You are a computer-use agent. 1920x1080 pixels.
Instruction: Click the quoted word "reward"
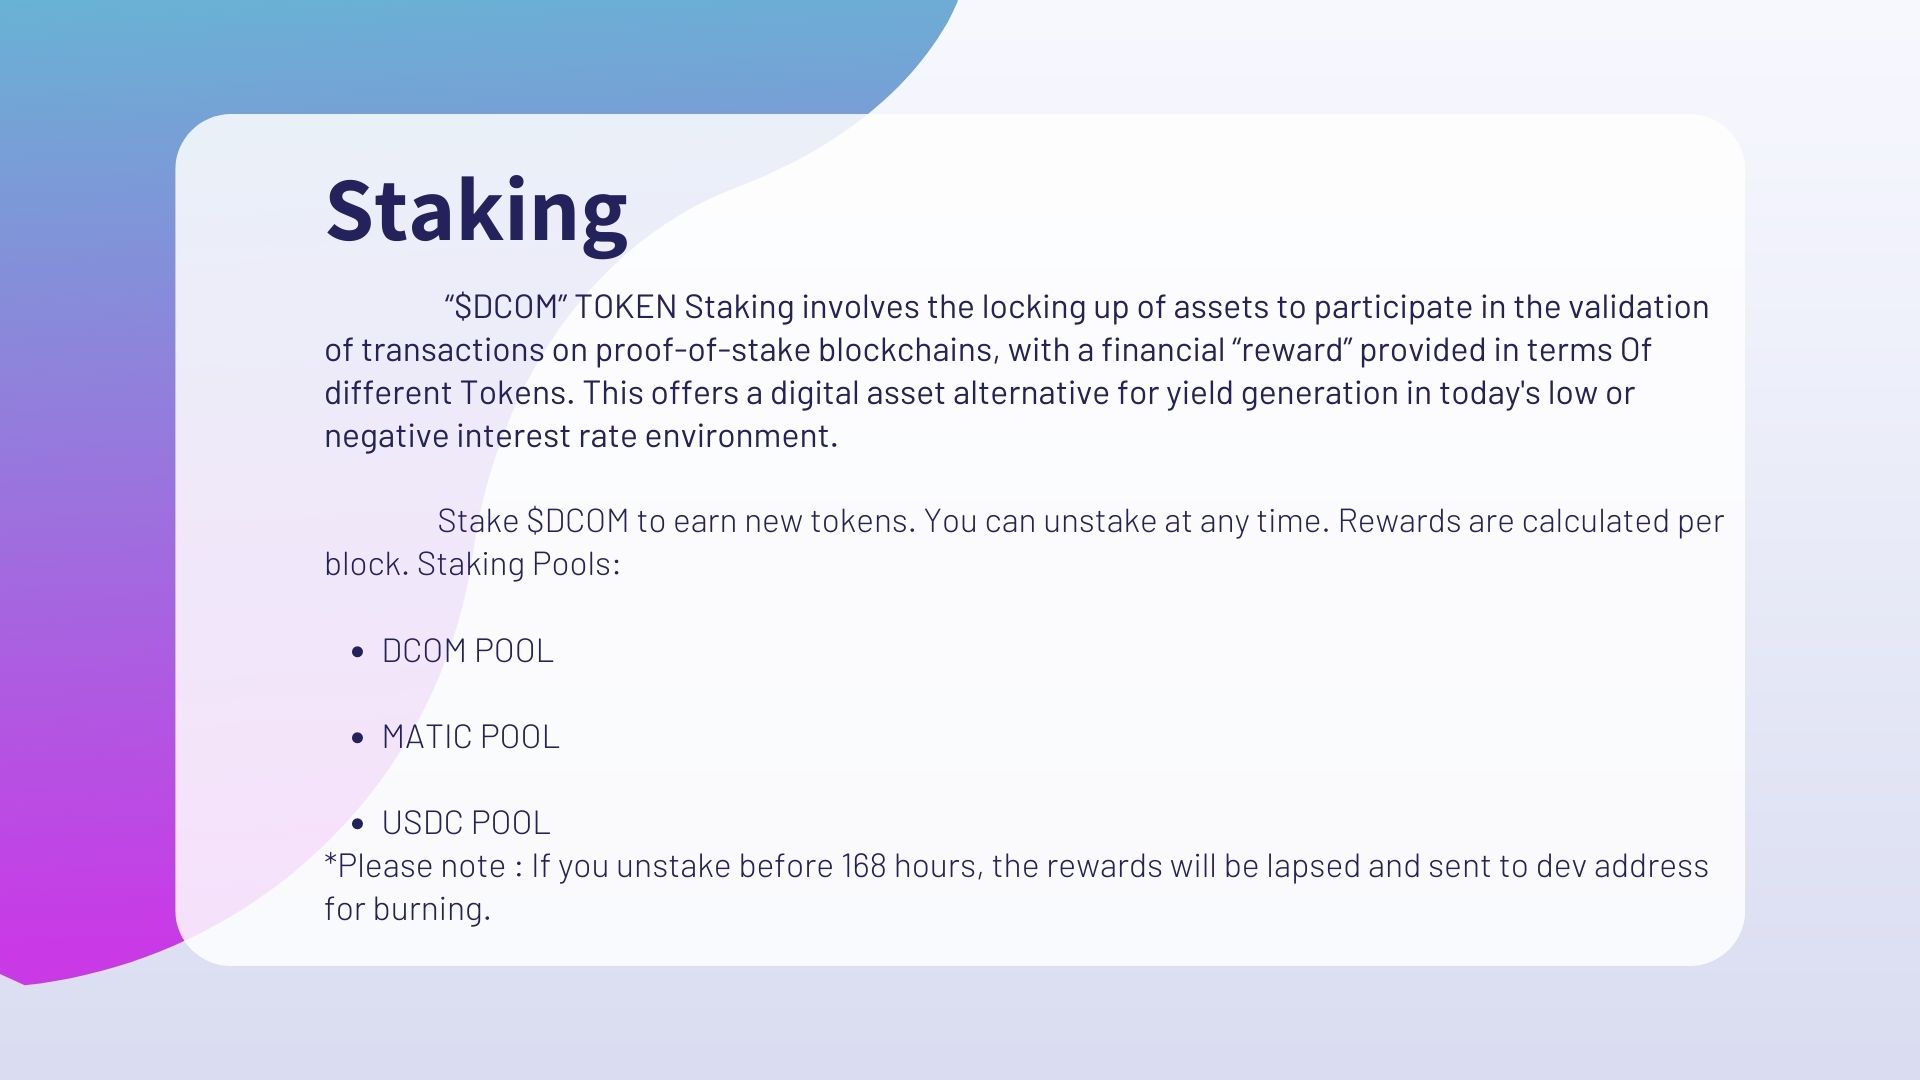click(x=1291, y=350)
